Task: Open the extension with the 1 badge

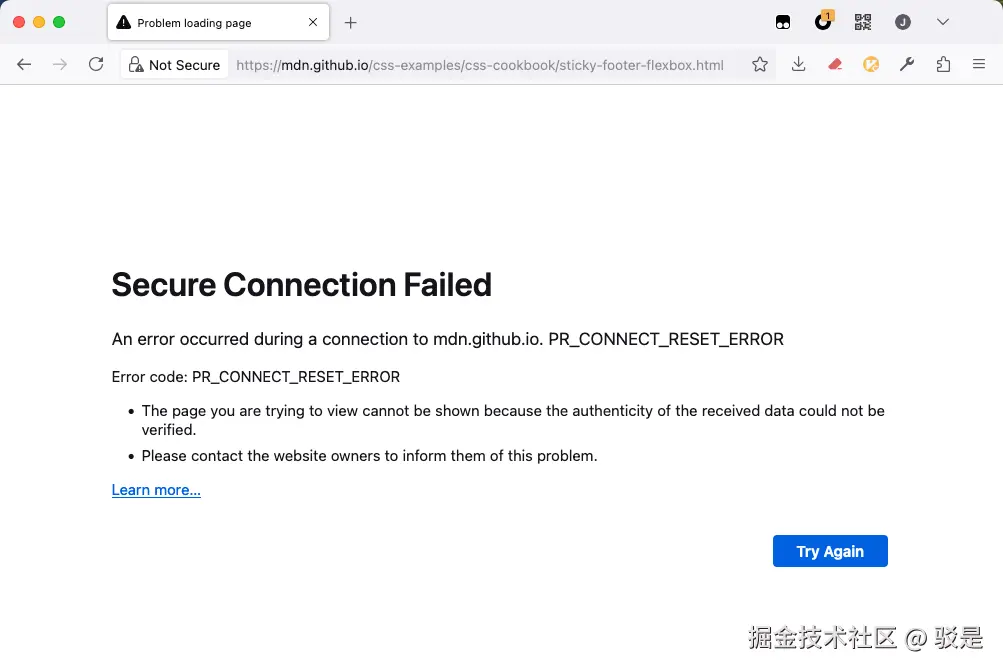Action: [x=823, y=22]
